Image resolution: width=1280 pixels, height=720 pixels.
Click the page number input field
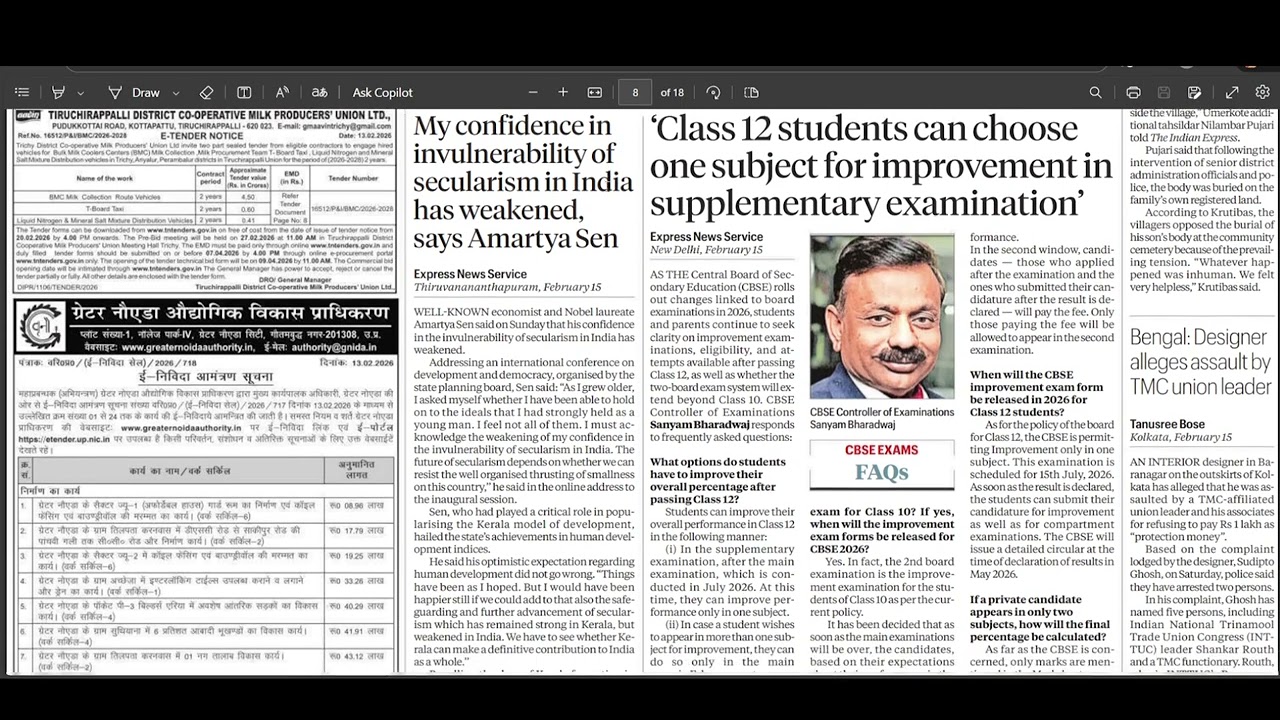click(634, 92)
